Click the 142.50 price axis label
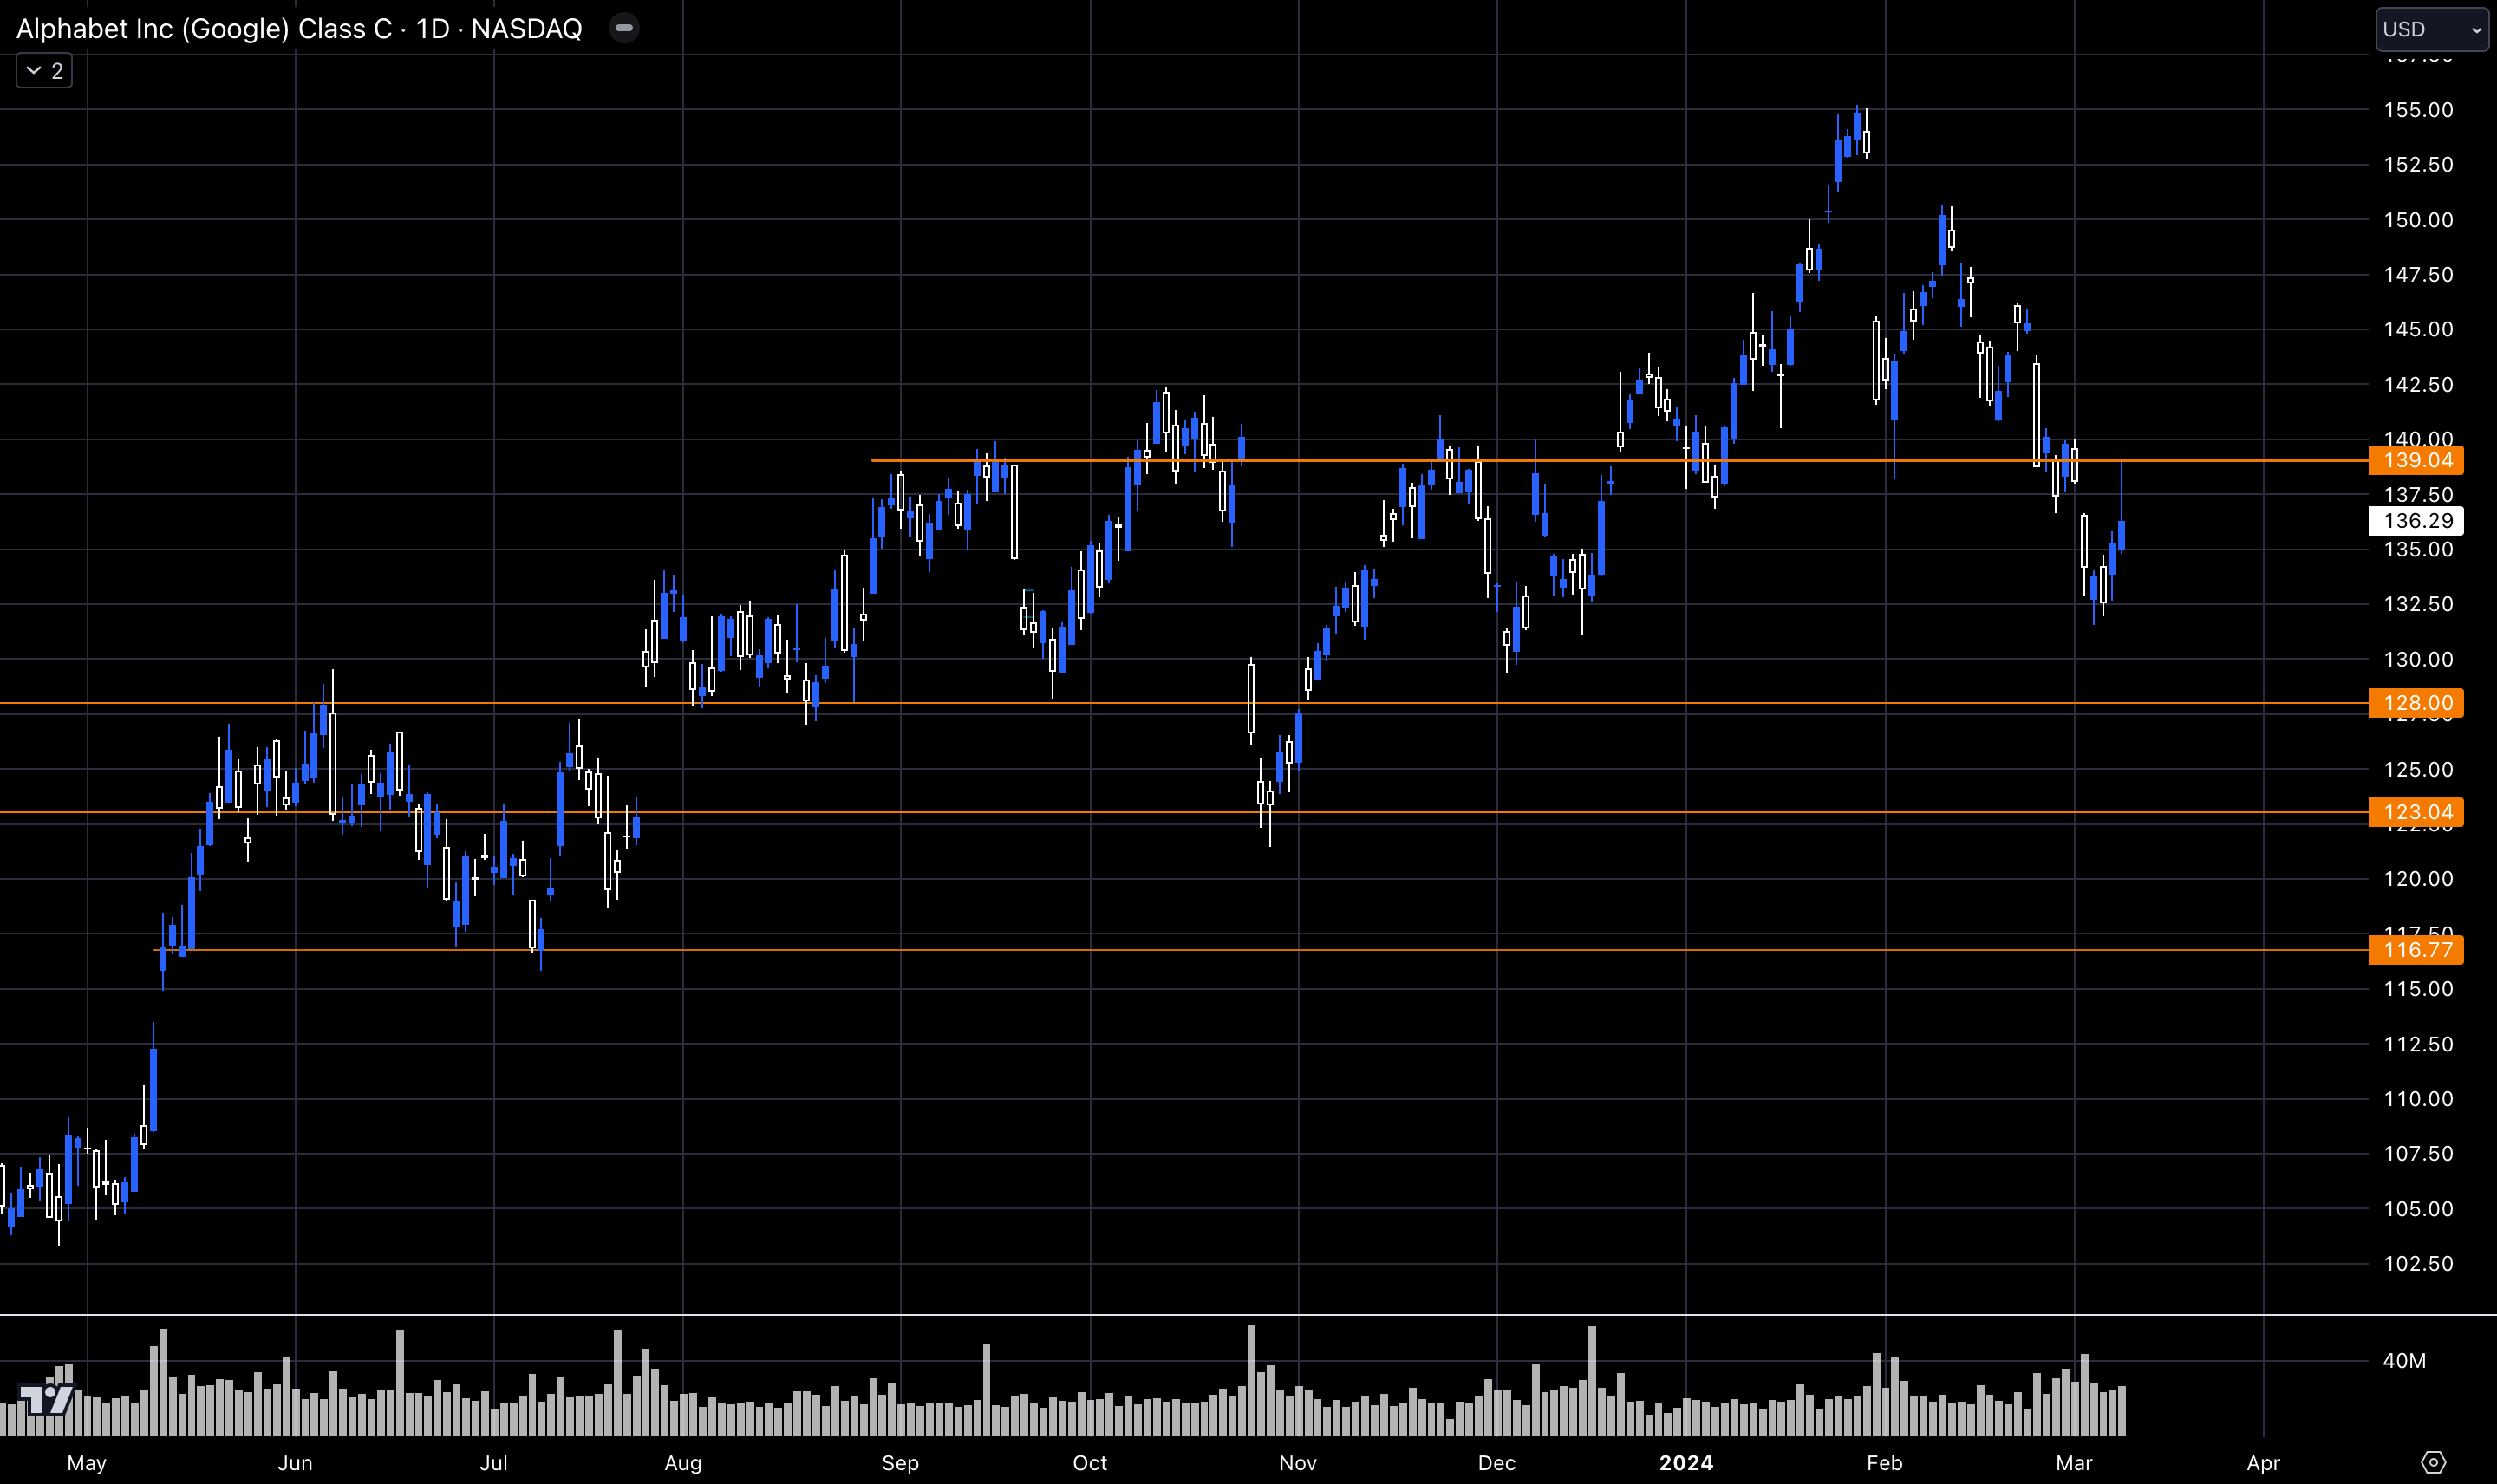The height and width of the screenshot is (1484, 2497). coord(2418,385)
